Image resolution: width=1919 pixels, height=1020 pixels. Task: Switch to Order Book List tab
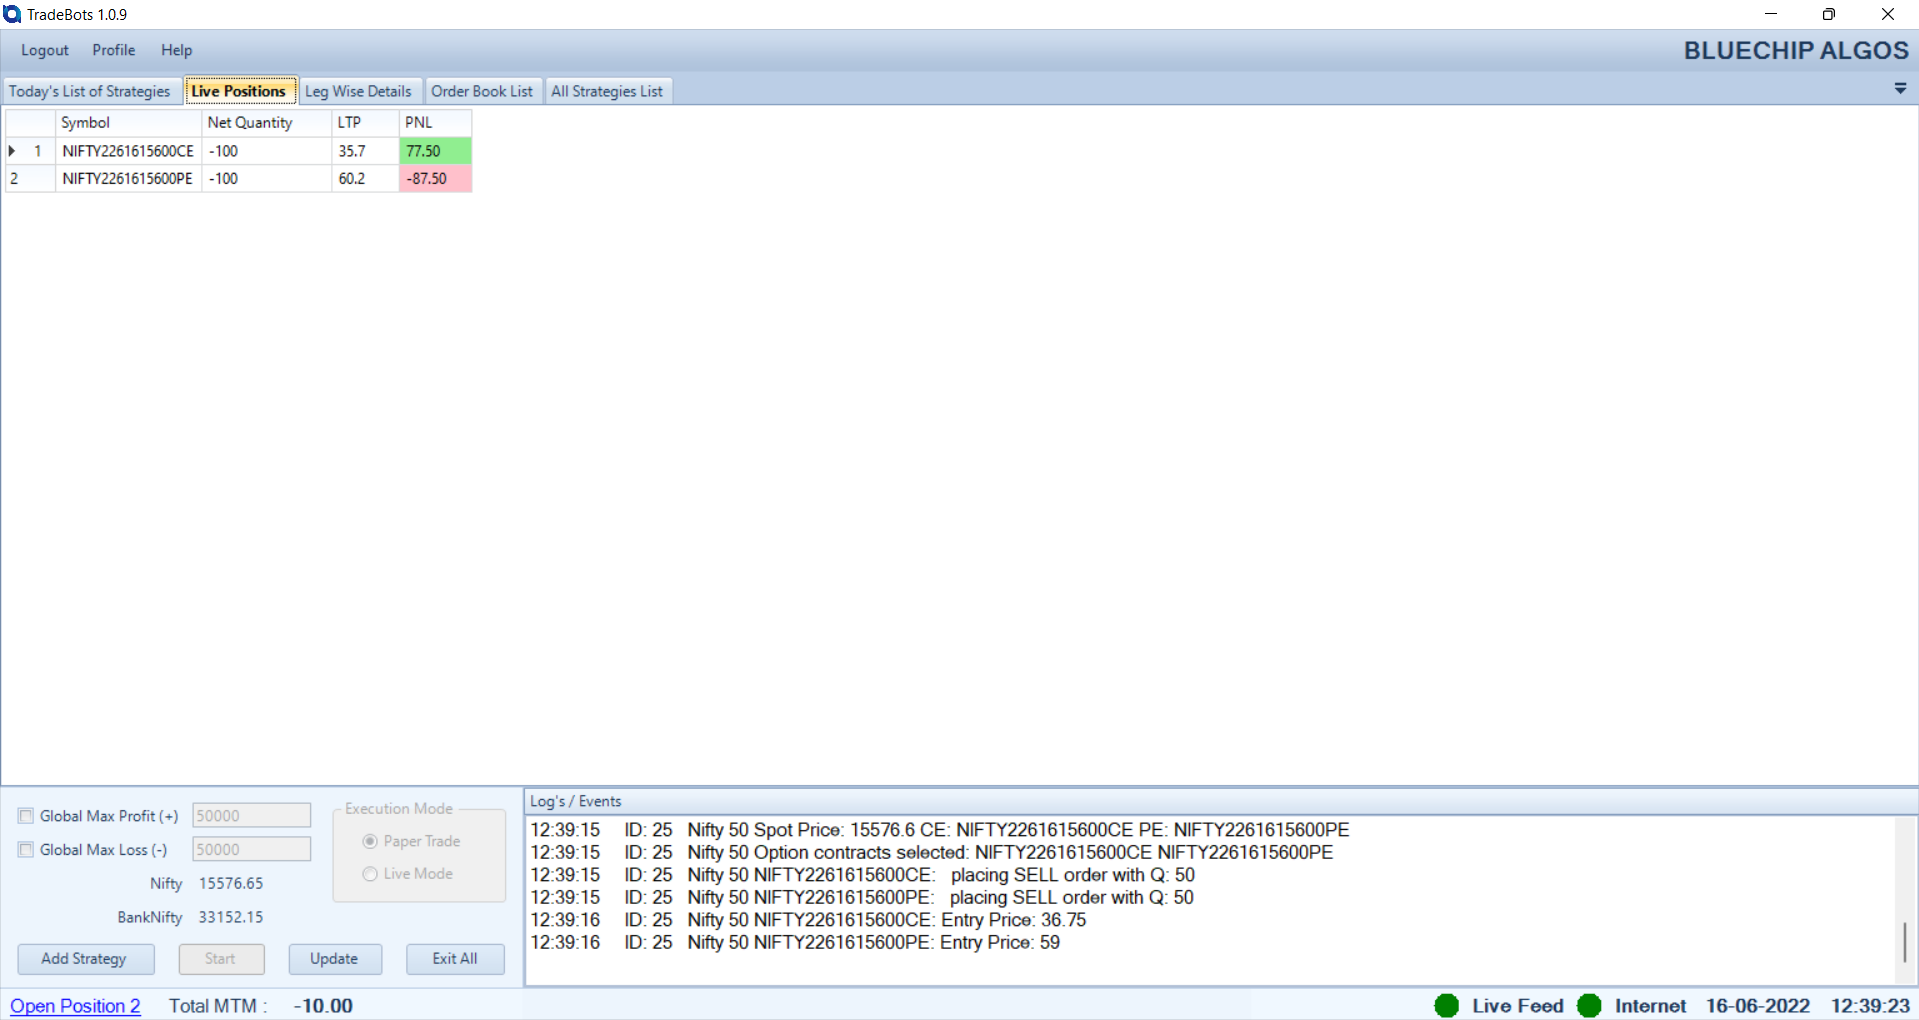coord(482,91)
